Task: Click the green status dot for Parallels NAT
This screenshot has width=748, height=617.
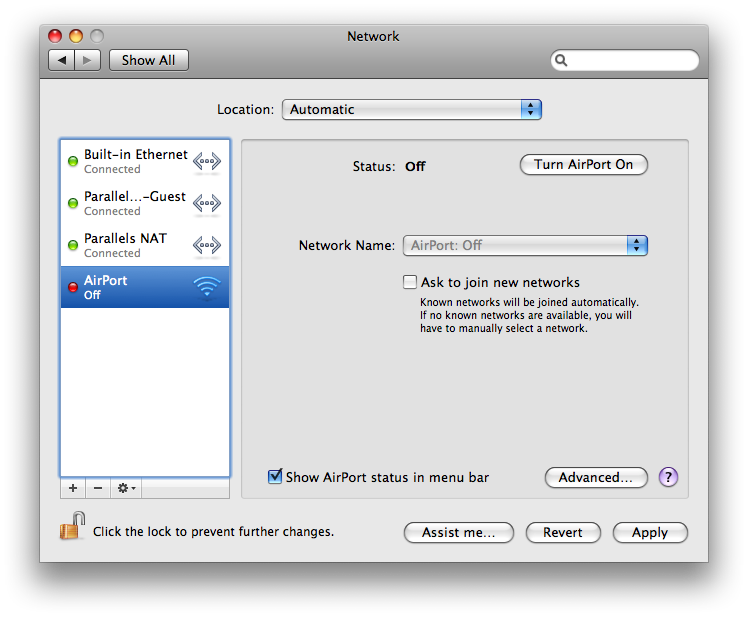Action: (73, 245)
